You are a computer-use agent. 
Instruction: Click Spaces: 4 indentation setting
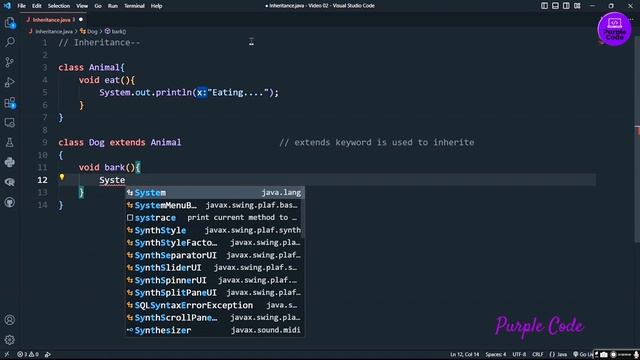coord(496,354)
